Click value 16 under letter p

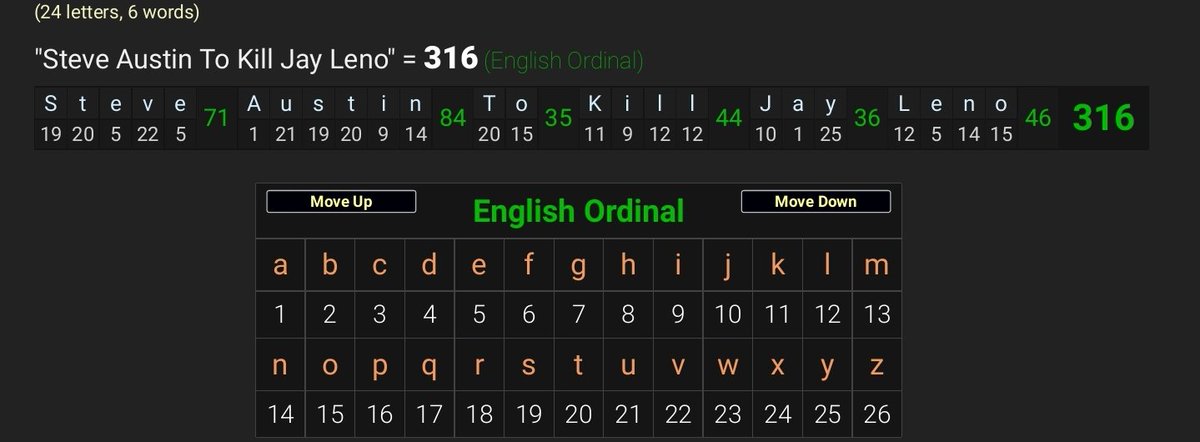point(380,414)
